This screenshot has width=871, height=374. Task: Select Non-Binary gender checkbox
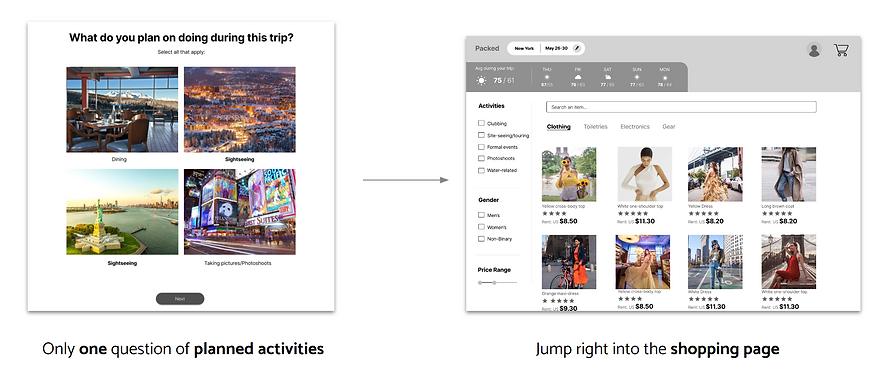[x=482, y=239]
